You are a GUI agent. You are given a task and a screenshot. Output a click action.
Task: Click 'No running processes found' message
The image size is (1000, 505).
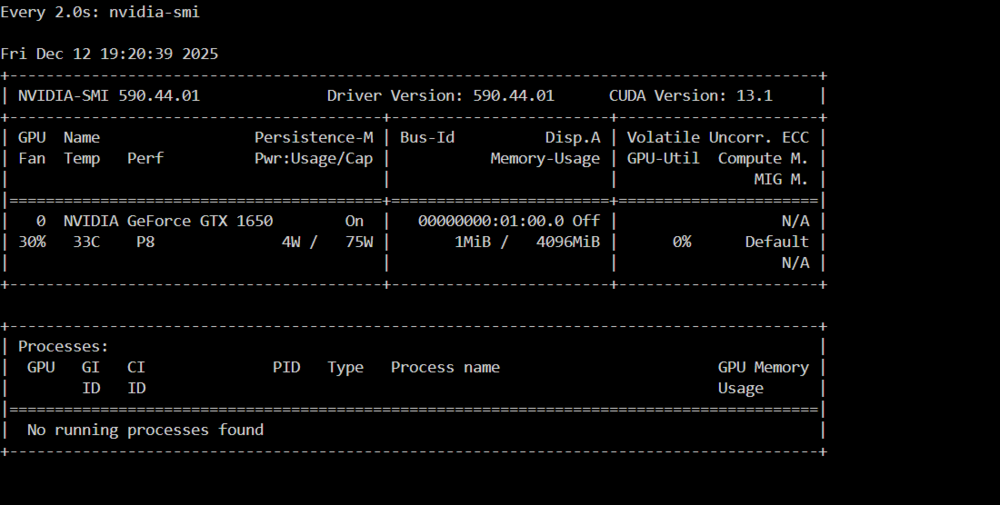[145, 430]
